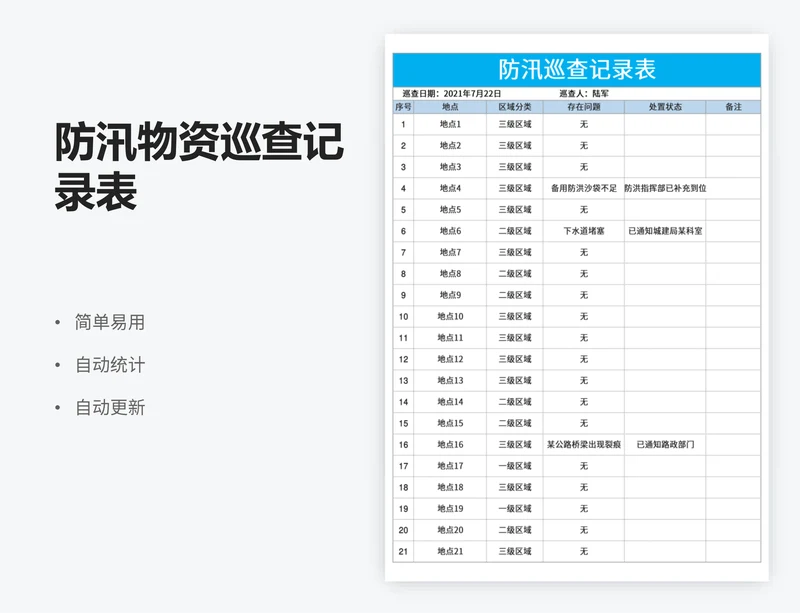Click '无' in the 地点17 row

[x=584, y=466]
